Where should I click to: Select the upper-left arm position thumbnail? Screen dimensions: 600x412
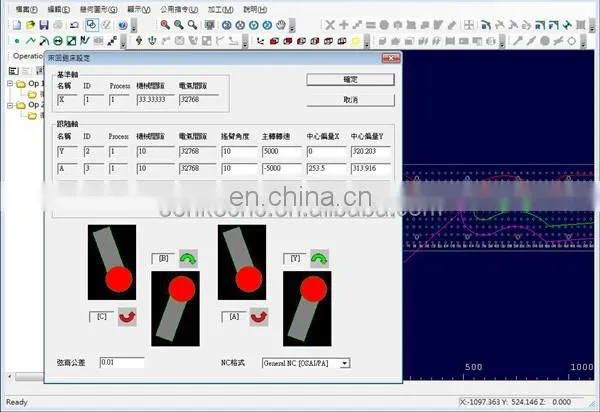coord(112,262)
